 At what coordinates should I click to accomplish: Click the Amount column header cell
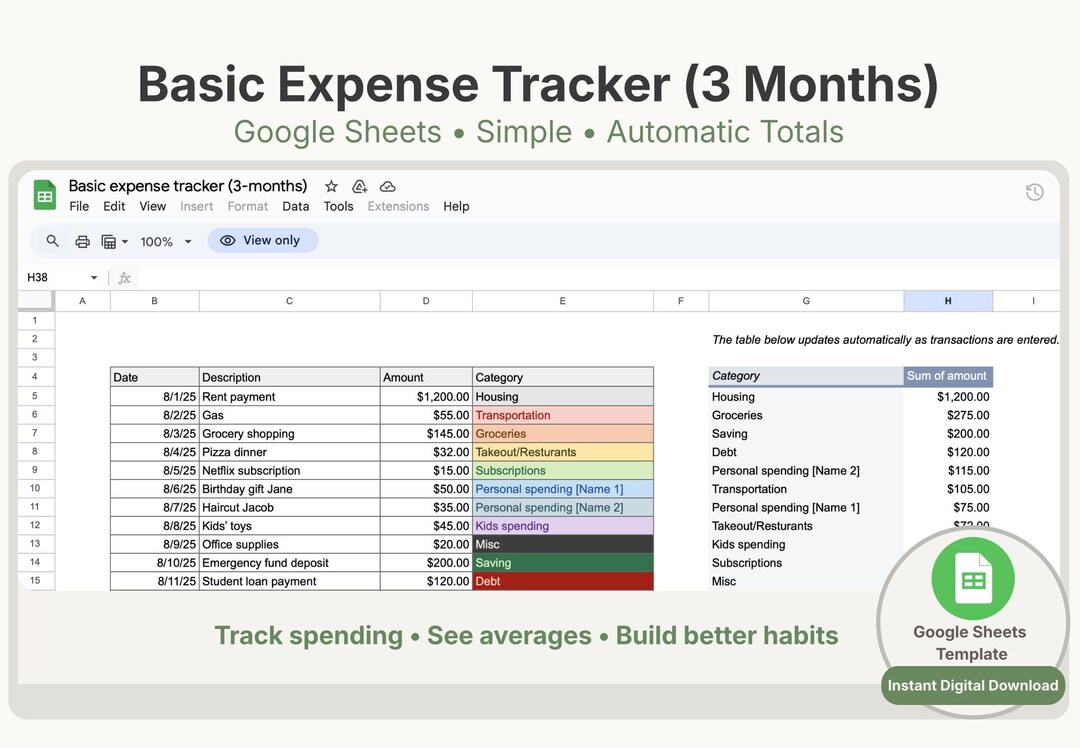pyautogui.click(x=426, y=377)
